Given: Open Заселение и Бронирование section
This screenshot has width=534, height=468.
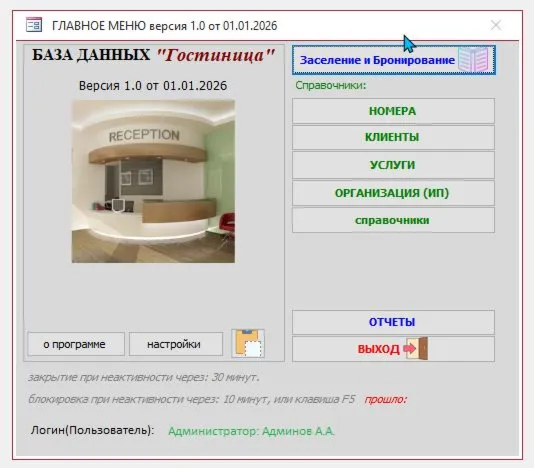Looking at the screenshot, I should pos(394,60).
